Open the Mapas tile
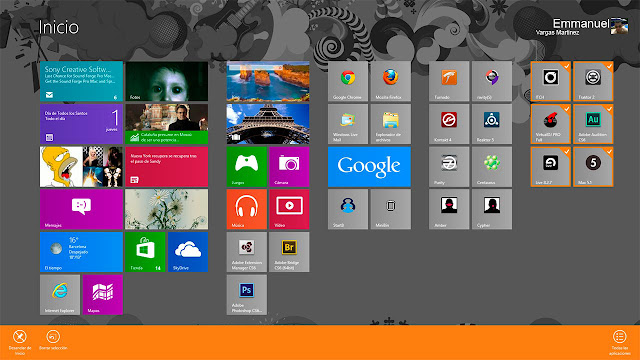Screen dimensions: 640x360 click(102, 295)
